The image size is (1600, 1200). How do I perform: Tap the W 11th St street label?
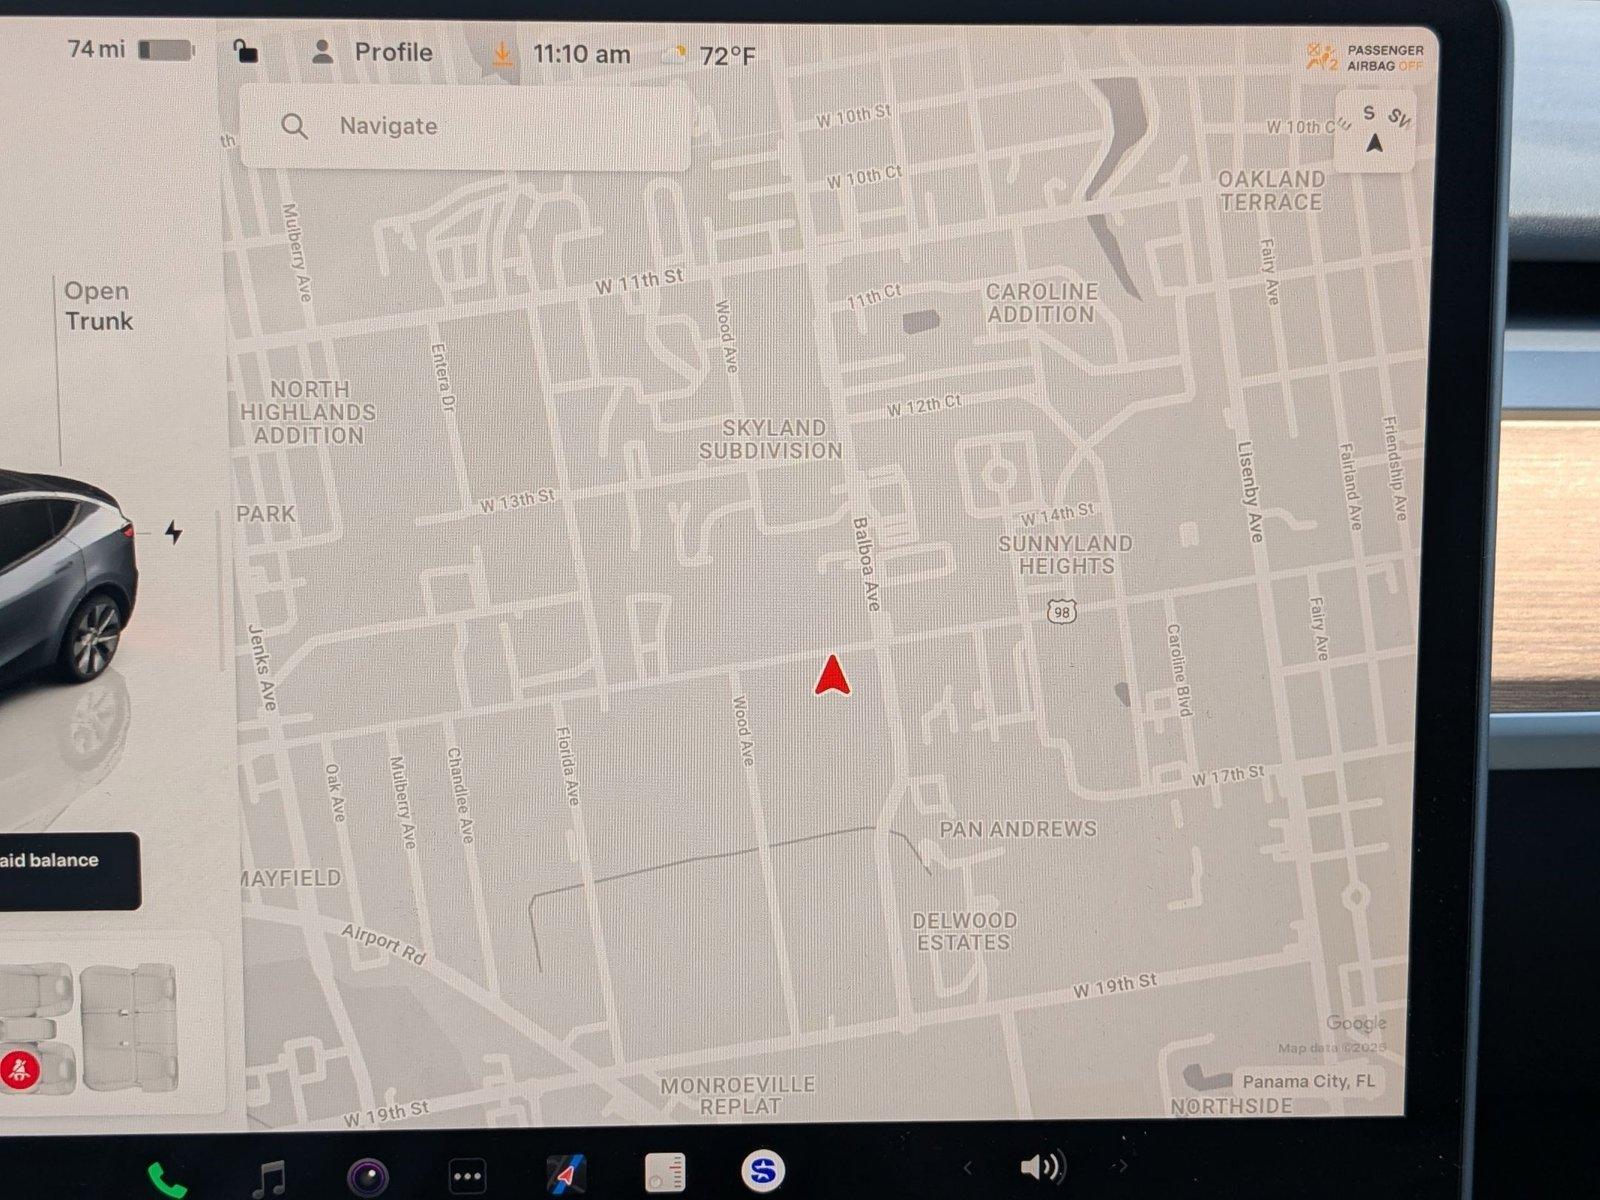point(639,281)
